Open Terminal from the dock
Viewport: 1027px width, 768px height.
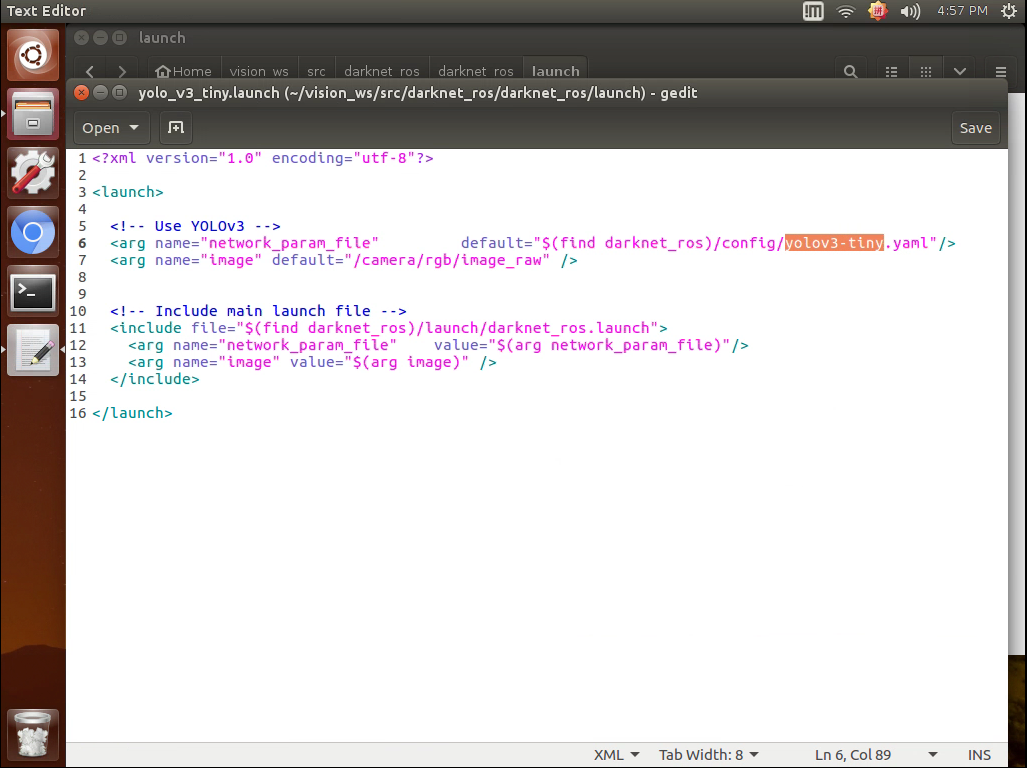33,291
